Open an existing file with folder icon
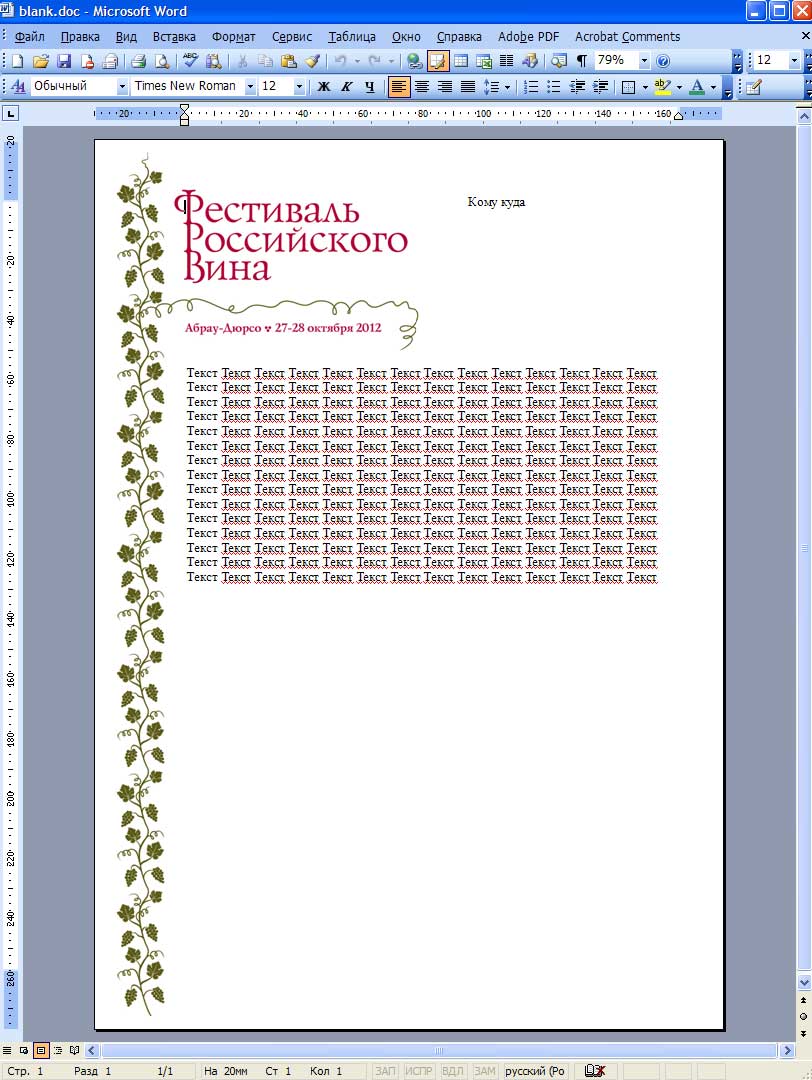 pyautogui.click(x=41, y=61)
